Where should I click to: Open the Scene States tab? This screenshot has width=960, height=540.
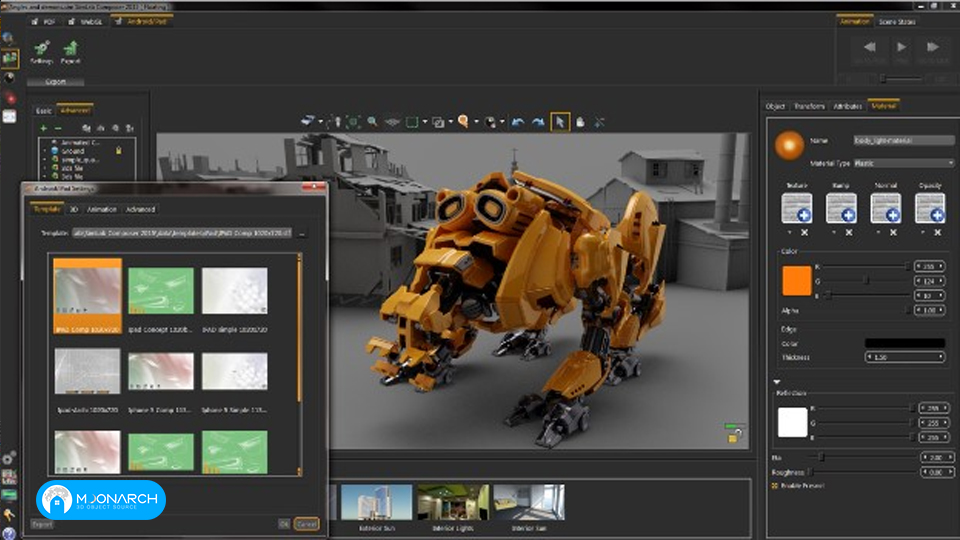(x=897, y=21)
